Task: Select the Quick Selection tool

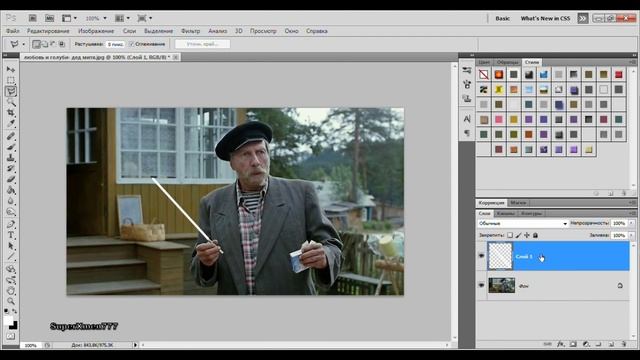Action: point(11,102)
